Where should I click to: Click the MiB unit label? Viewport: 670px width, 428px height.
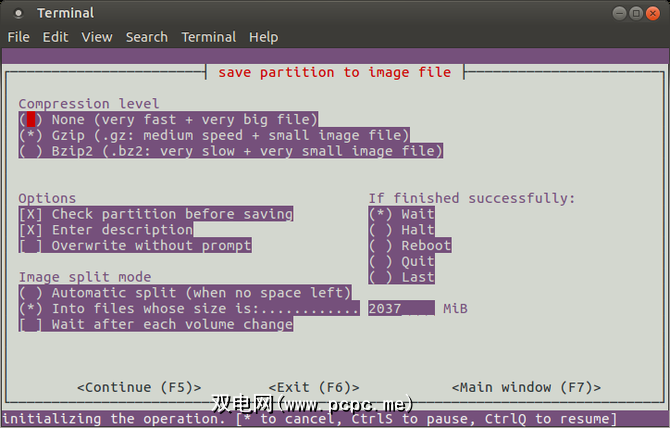[455, 309]
